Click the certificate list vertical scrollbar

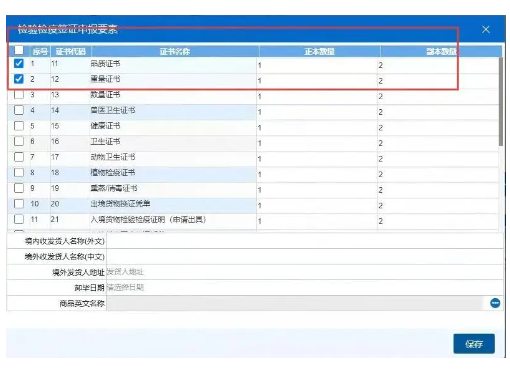pyautogui.click(x=500, y=102)
